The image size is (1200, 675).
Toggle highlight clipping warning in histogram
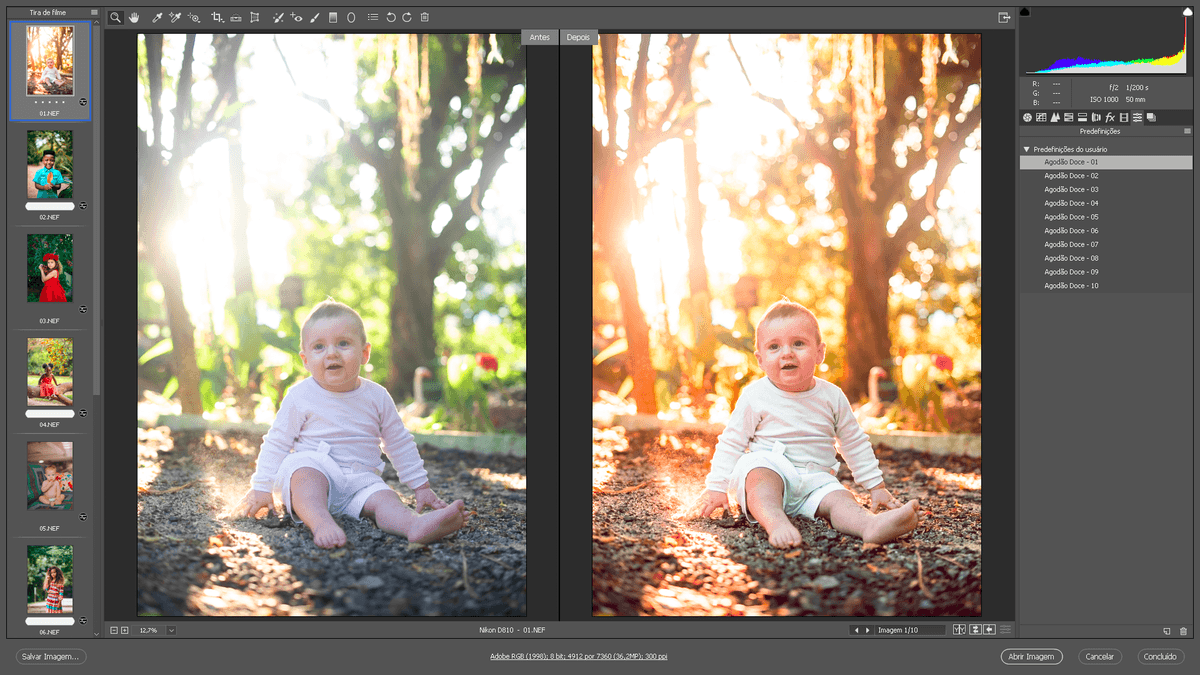tap(1188, 11)
